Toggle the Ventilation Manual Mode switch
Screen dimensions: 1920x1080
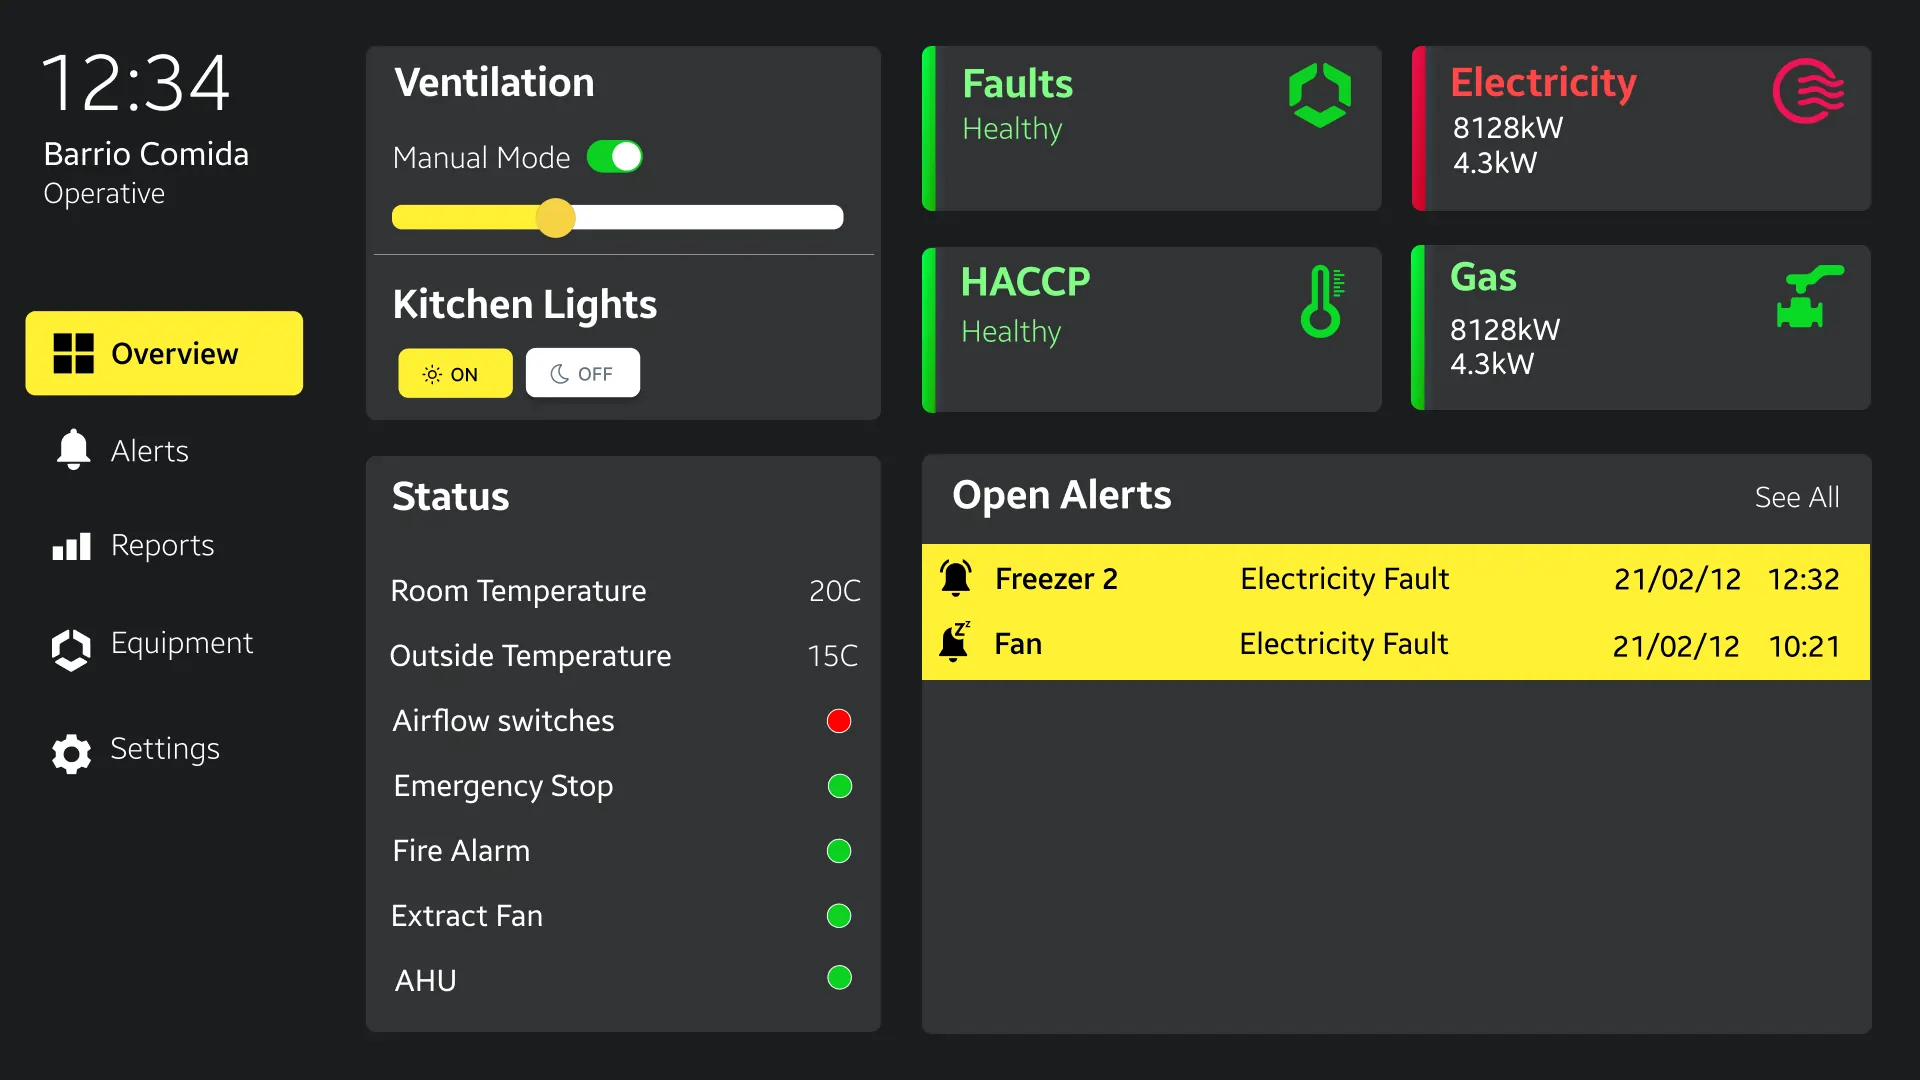(x=616, y=157)
